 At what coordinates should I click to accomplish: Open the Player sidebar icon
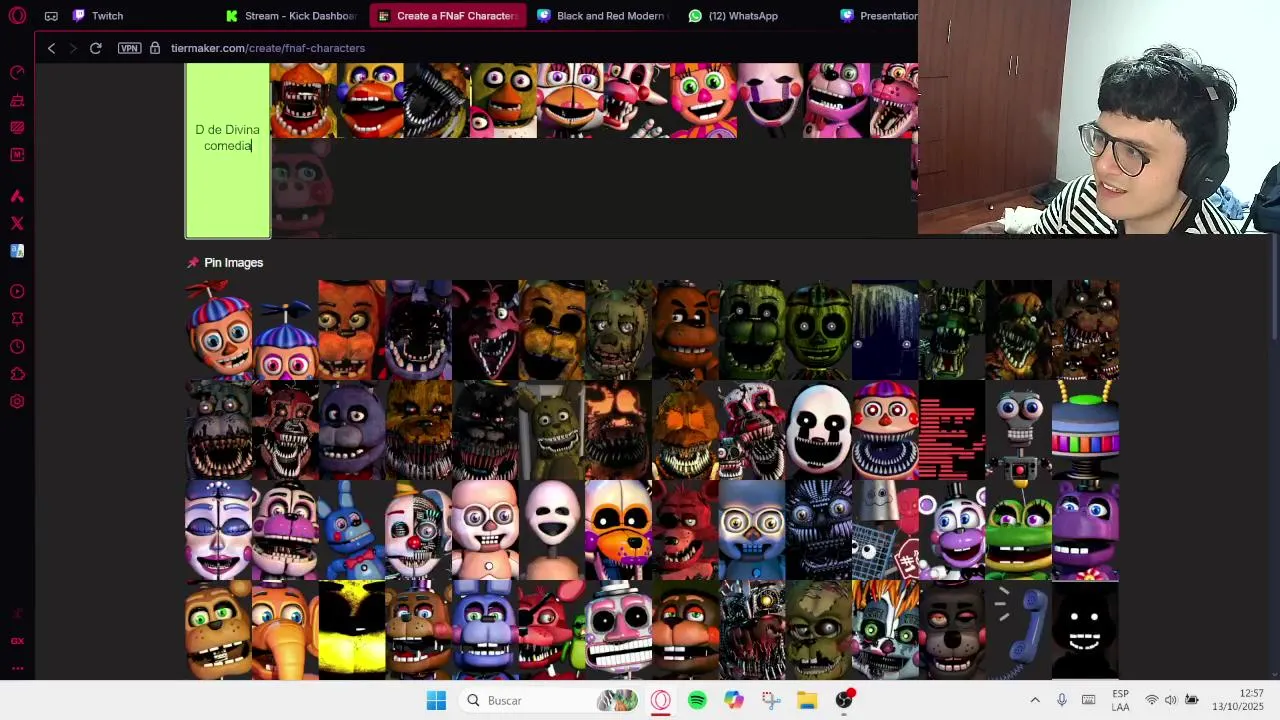(x=17, y=292)
